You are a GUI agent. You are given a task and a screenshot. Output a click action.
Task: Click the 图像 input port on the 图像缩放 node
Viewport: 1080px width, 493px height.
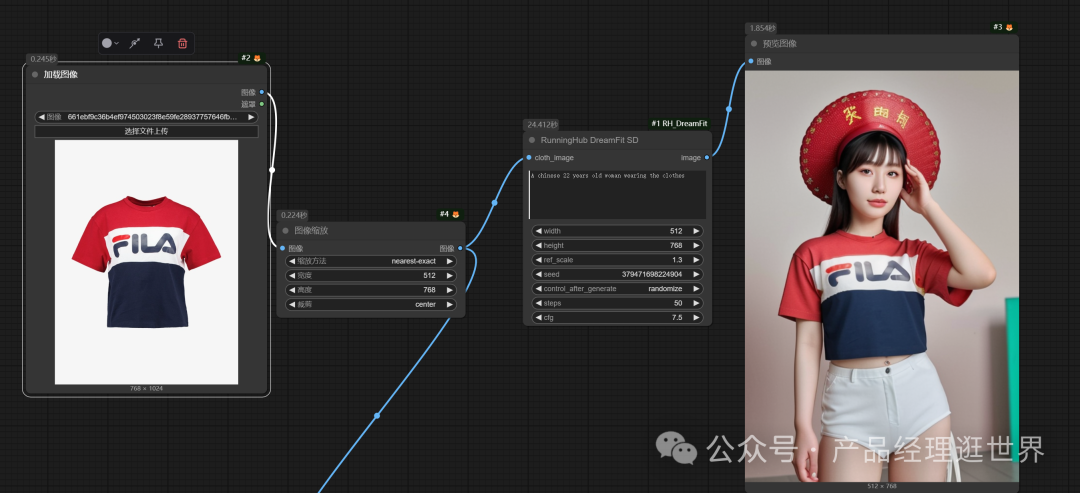point(282,248)
